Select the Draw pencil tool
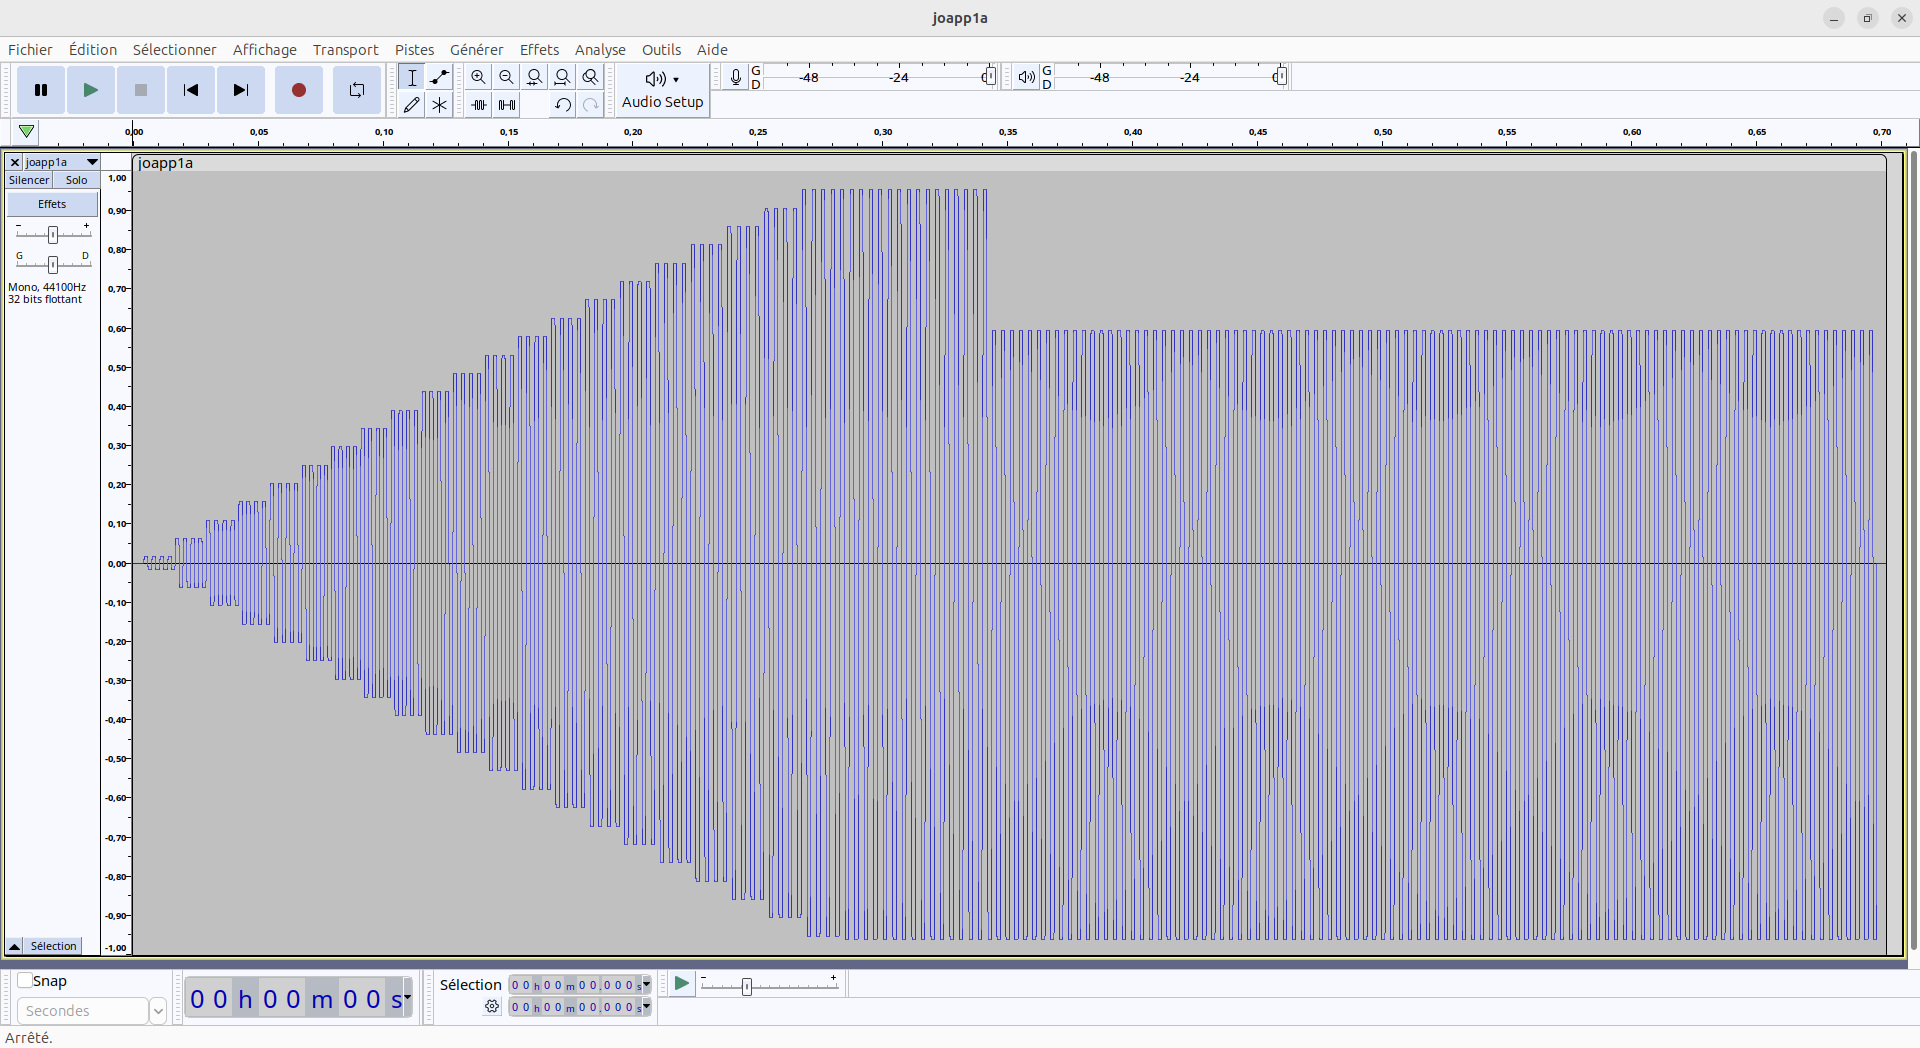 click(411, 104)
